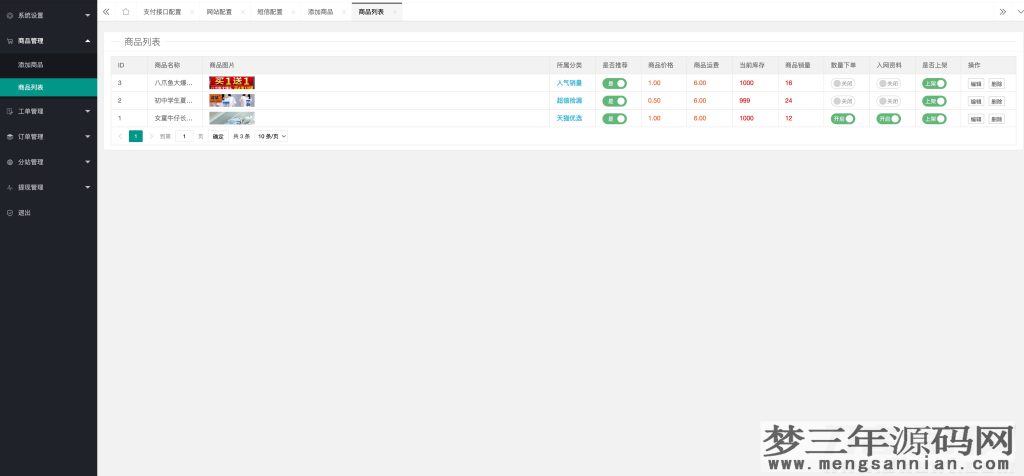Viewport: 1024px width, 476px height.
Task: Switch to the 支付接口配置 tab
Action: coord(162,12)
